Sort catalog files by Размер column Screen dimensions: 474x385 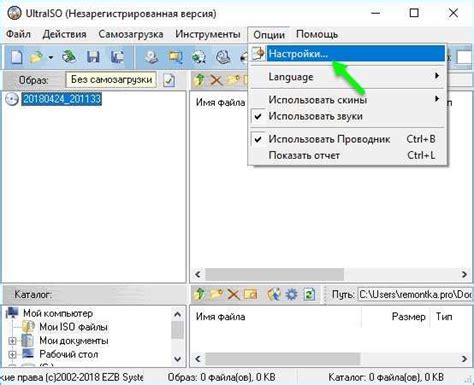click(x=409, y=316)
